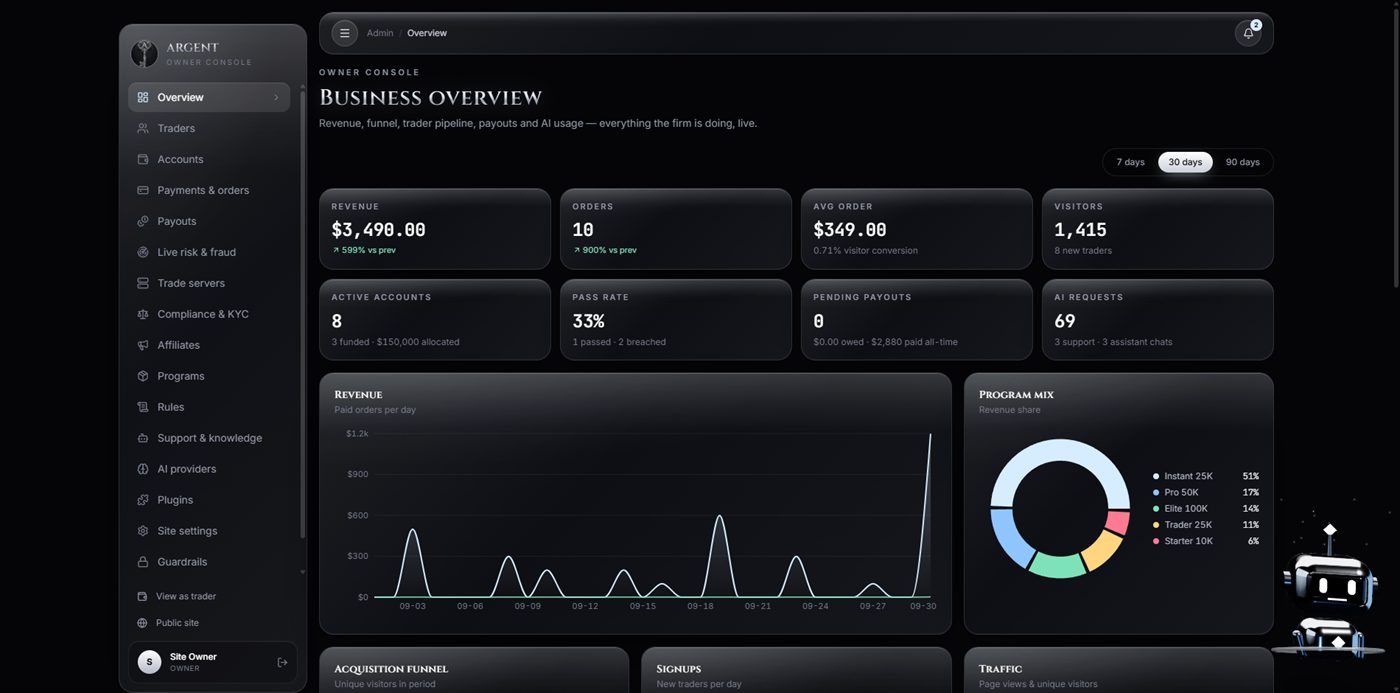1400x693 pixels.
Task: Click the Rules icon in sidebar
Action: 143,407
